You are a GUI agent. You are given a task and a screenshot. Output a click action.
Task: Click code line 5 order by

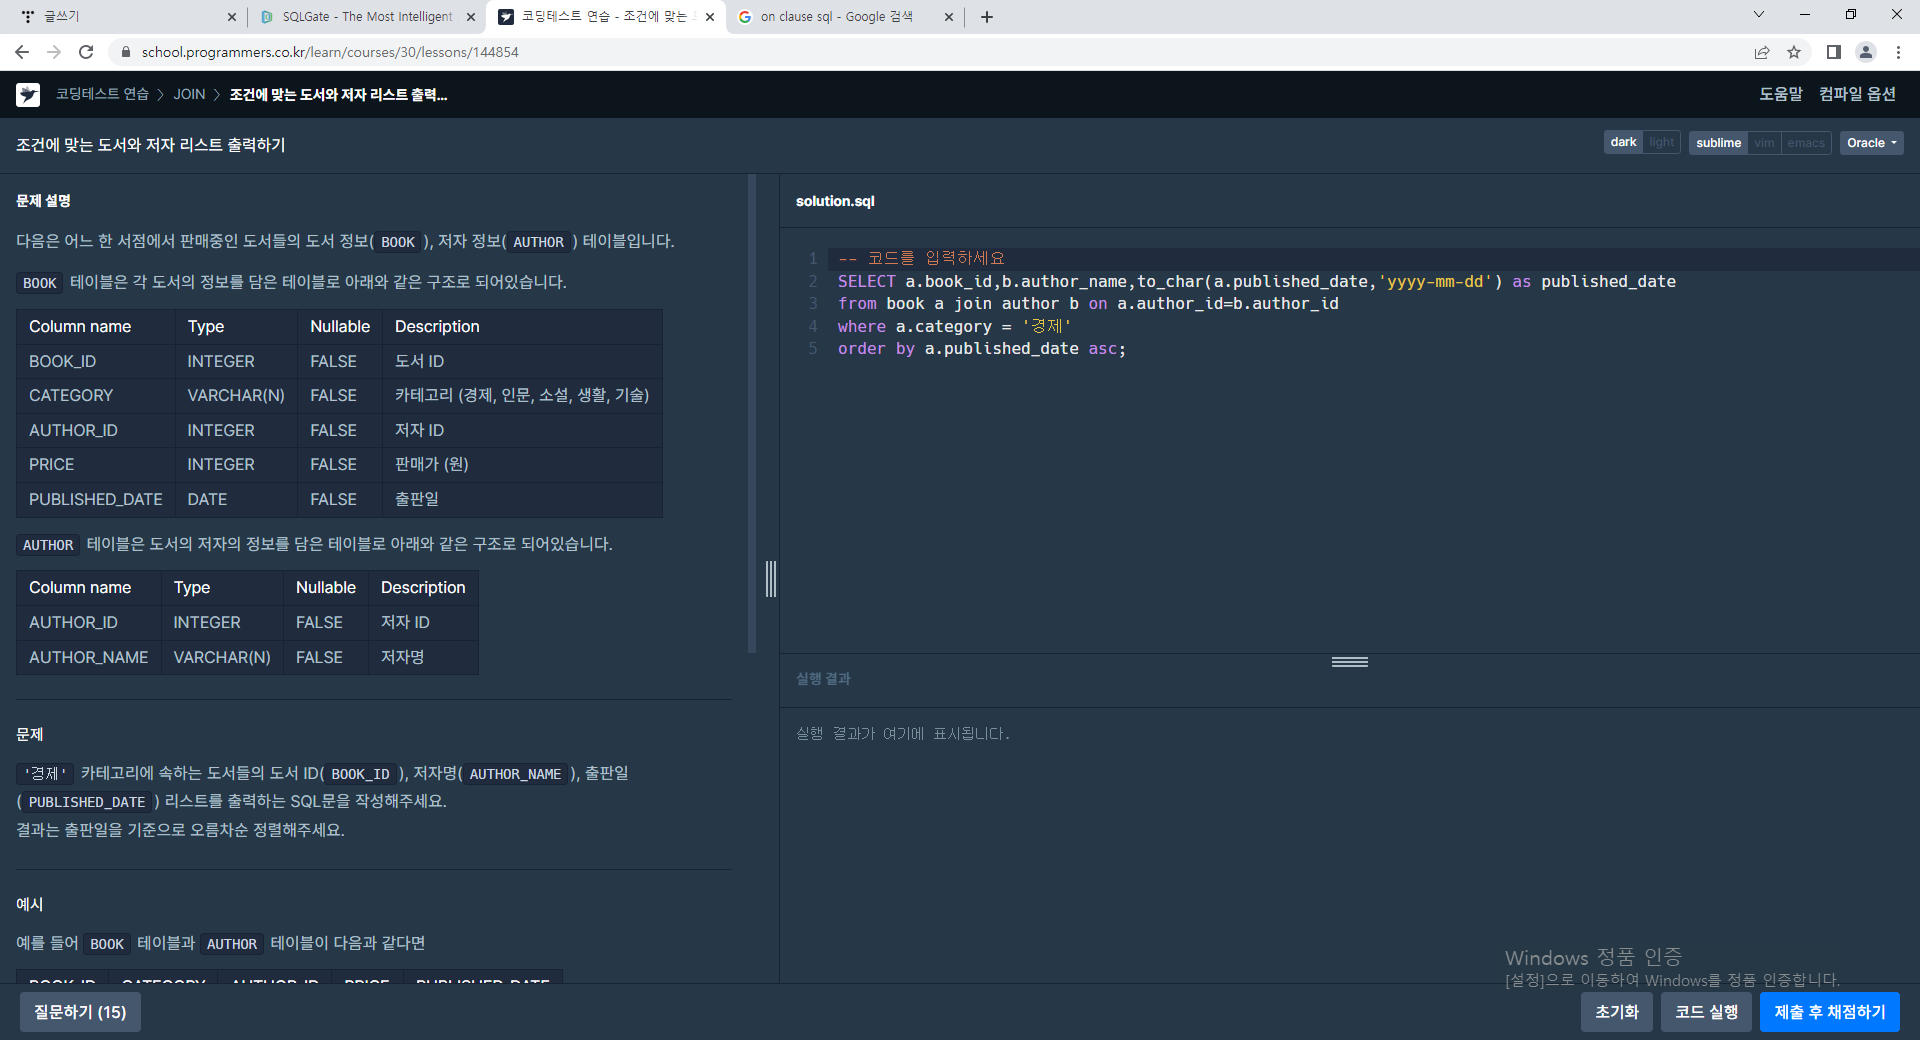point(982,349)
